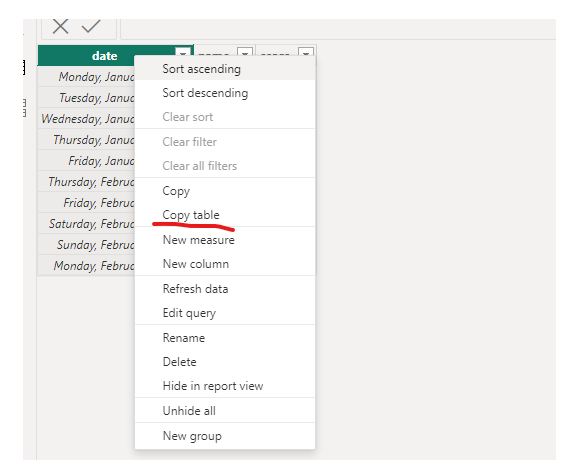Open Edit query from the context menu
This screenshot has width=577, height=461.
tap(225, 312)
